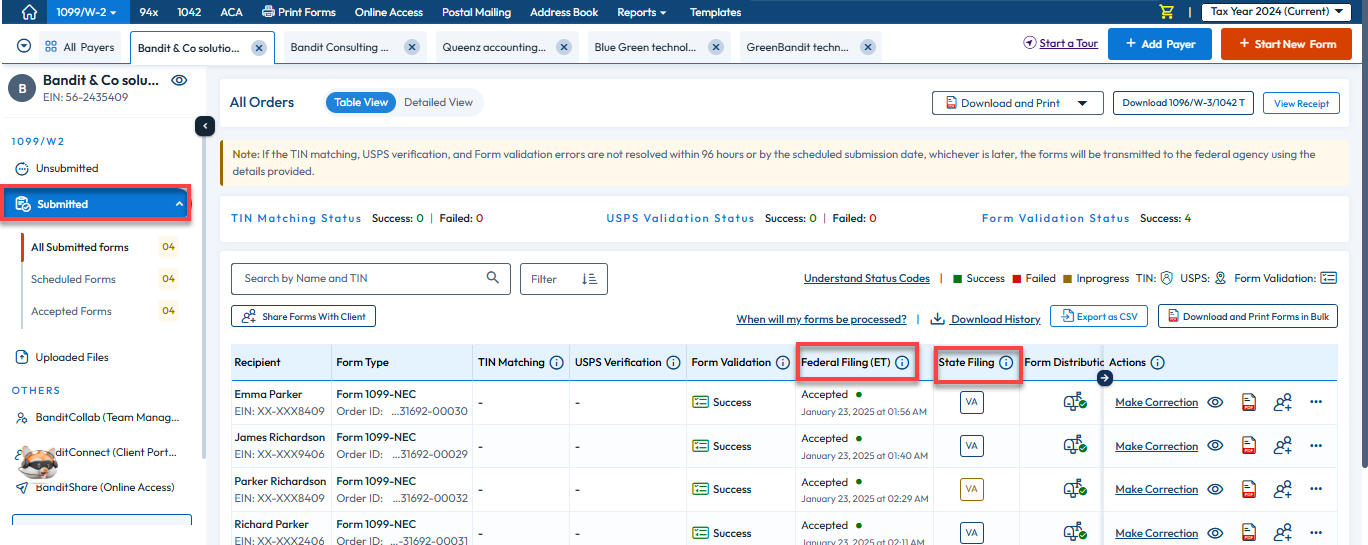Open Understand Status Codes link

click(x=867, y=279)
